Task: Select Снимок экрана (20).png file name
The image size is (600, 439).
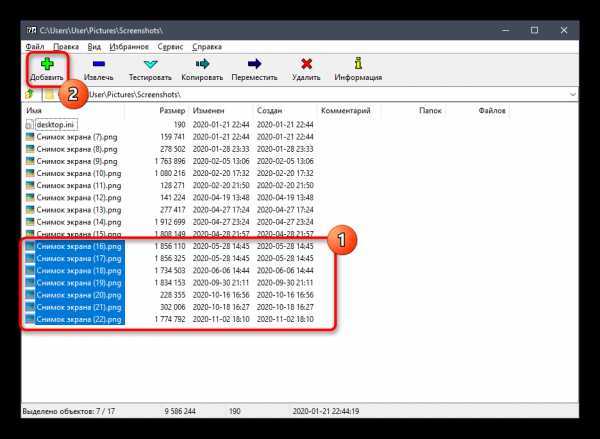Action: pyautogui.click(x=79, y=295)
